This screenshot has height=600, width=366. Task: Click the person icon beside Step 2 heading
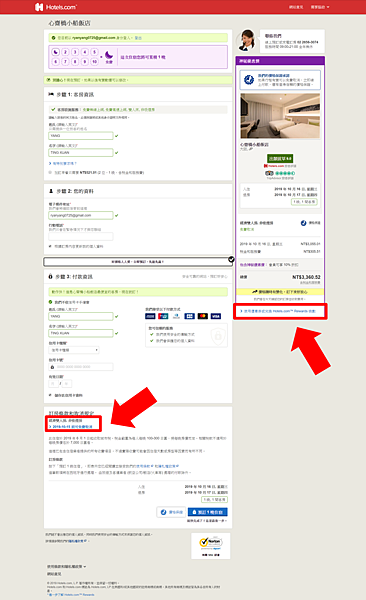tap(51, 191)
